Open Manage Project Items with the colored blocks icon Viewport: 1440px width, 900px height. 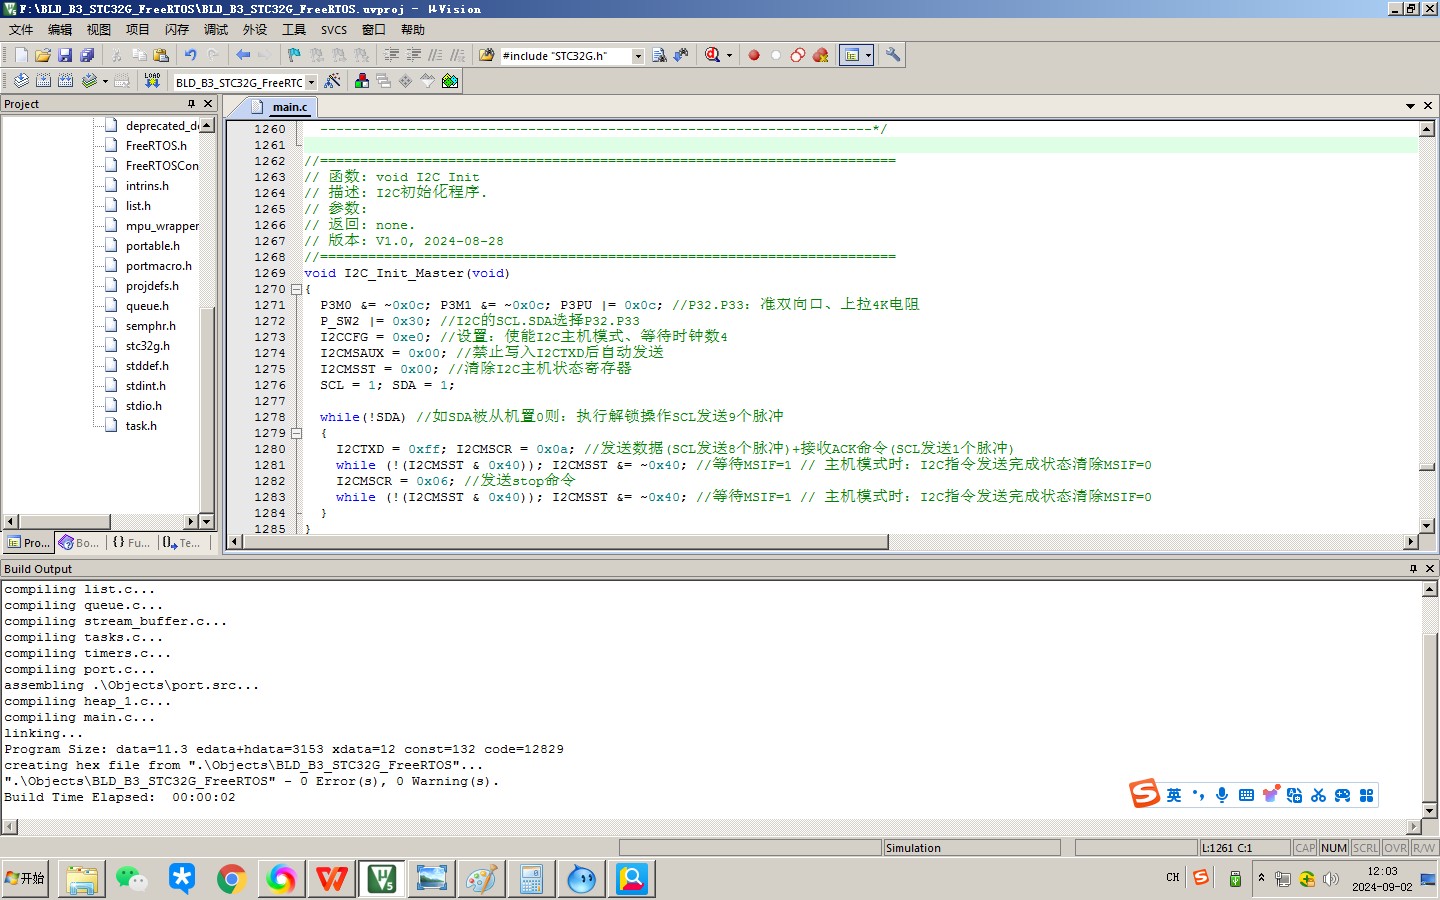tap(362, 81)
